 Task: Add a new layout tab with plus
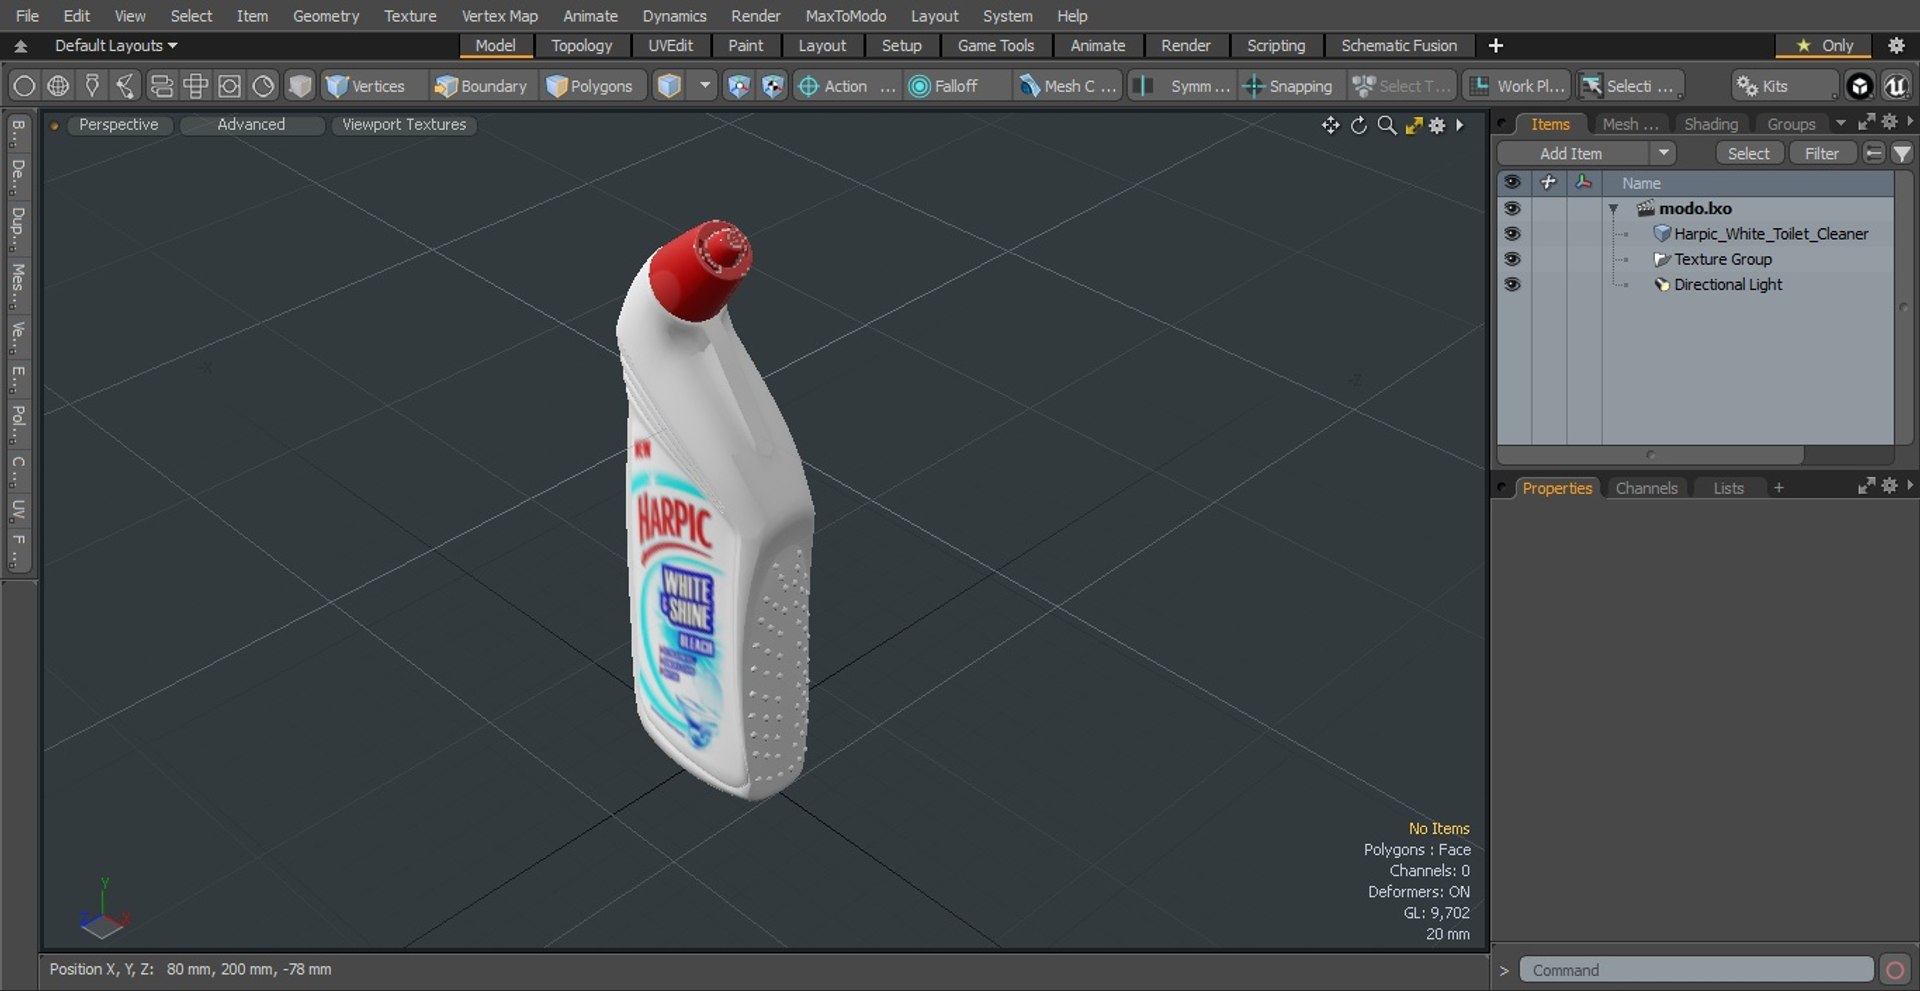tap(1495, 45)
